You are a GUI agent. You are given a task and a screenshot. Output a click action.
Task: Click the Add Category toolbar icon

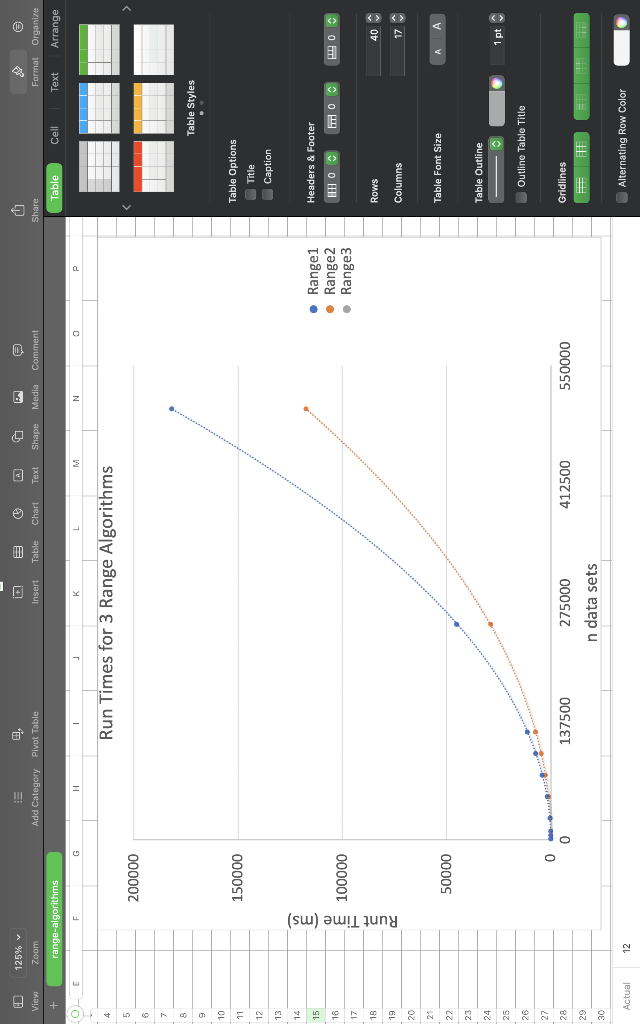18,797
